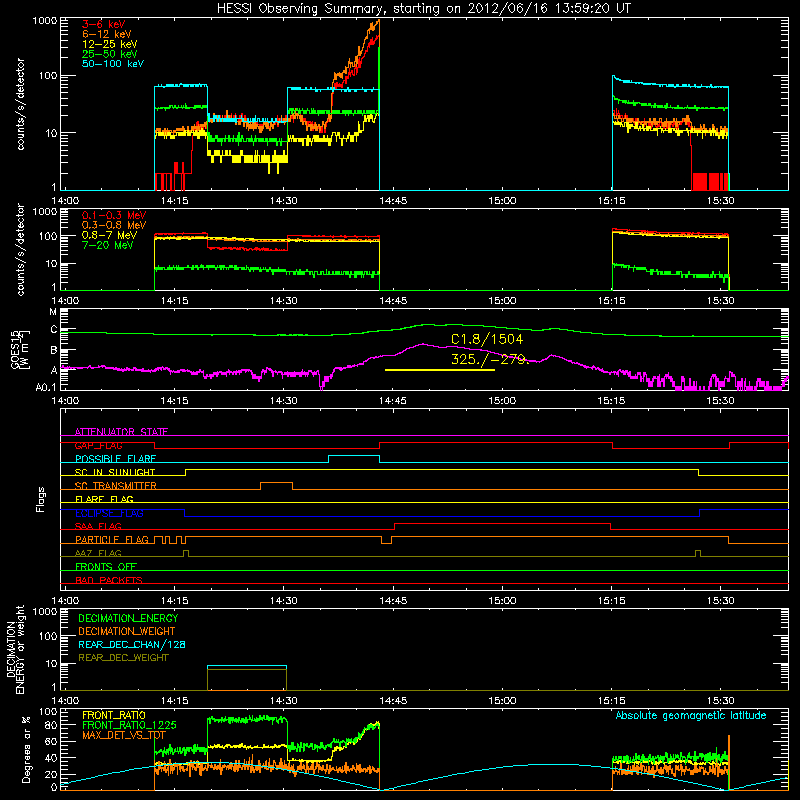This screenshot has width=800, height=800.
Task: Select the PARTICLE_FLAG label
Action: [x=112, y=540]
